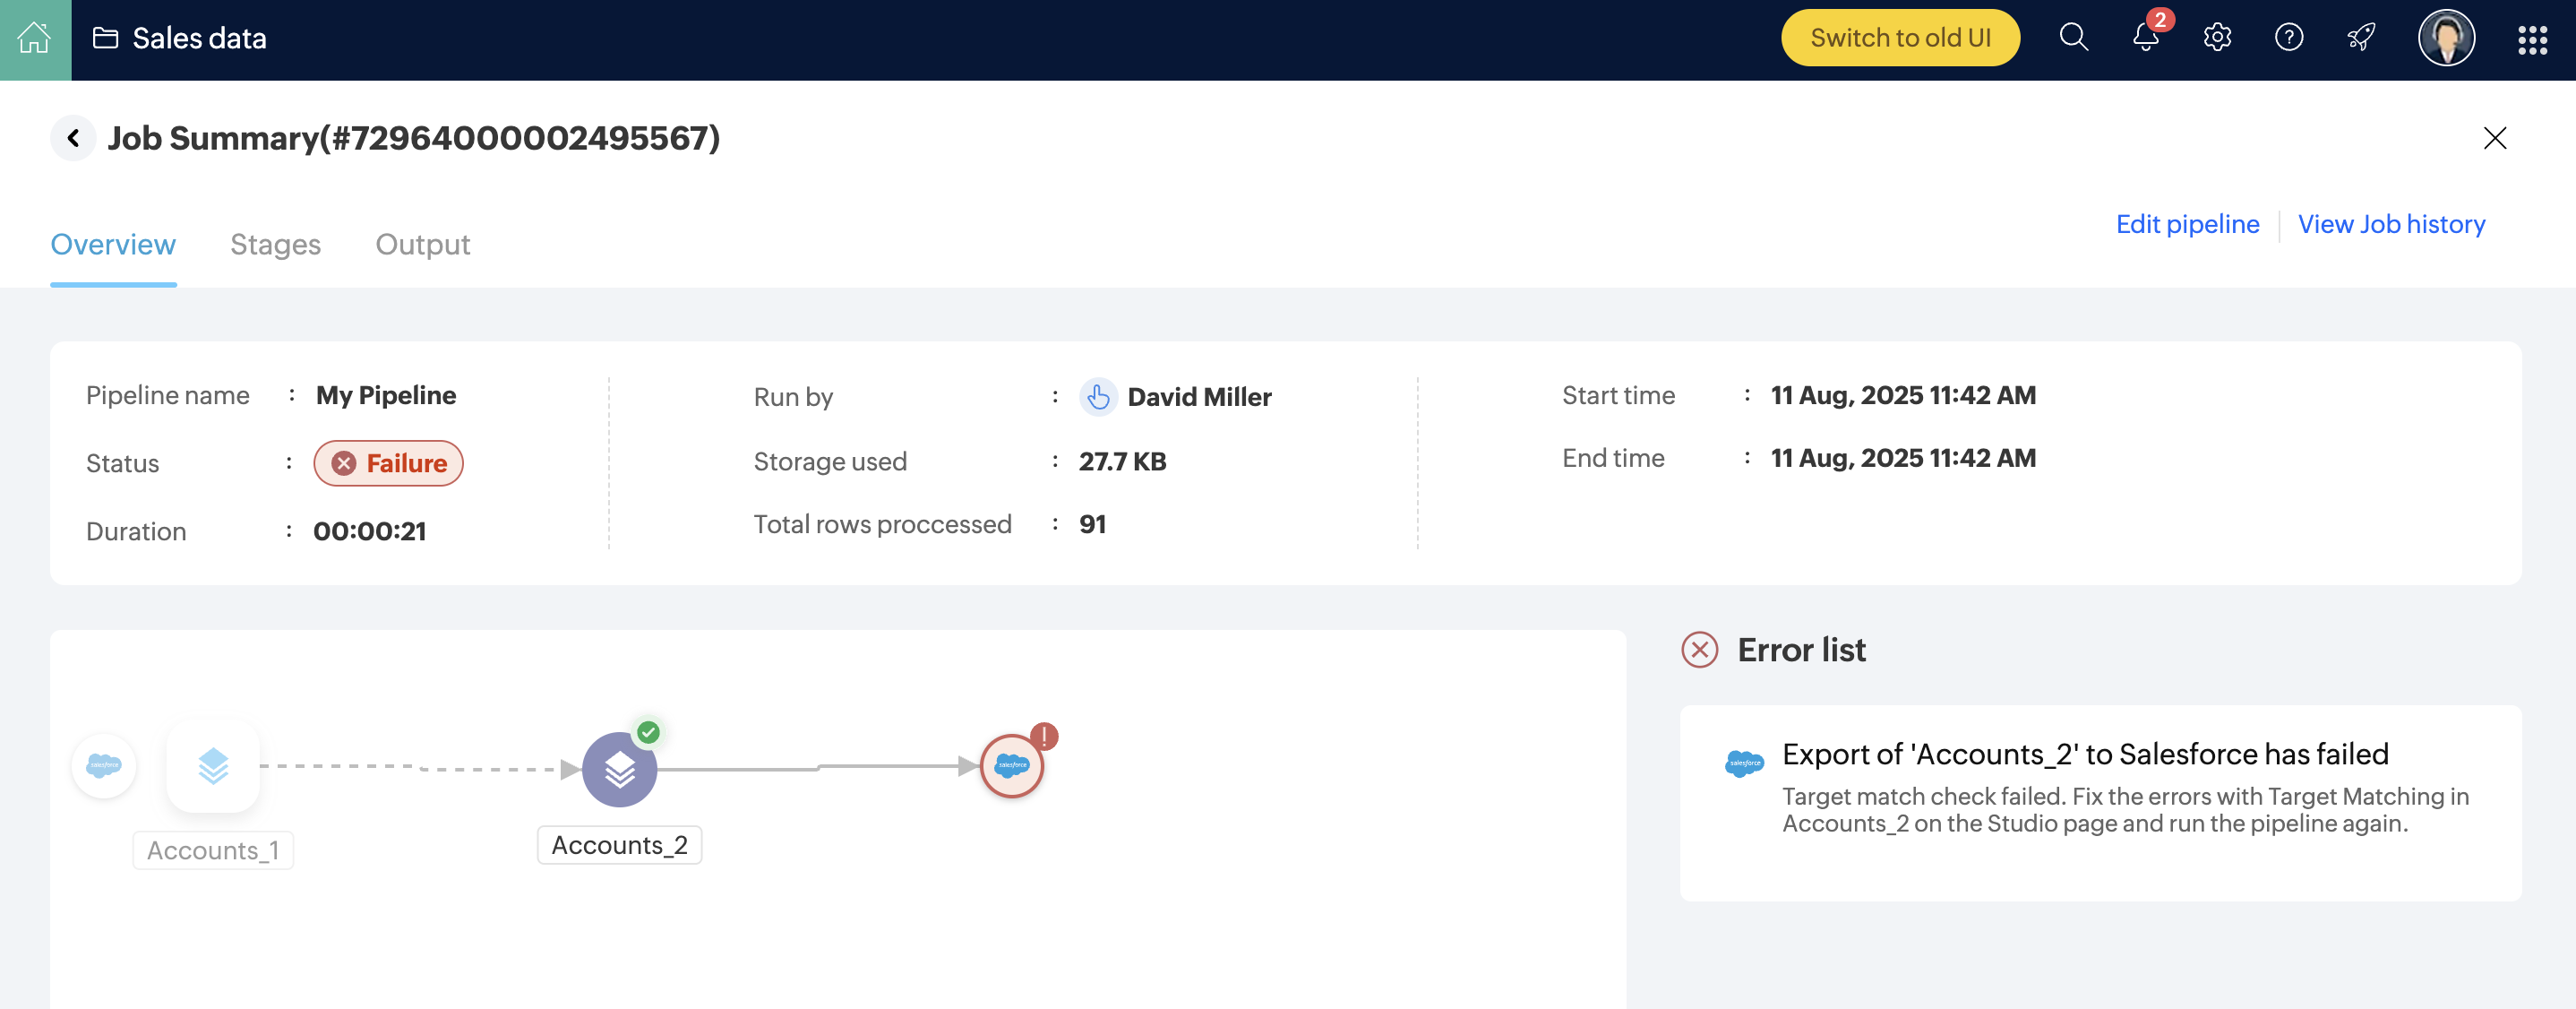Click the failed Salesforce destination node
Screen dimensions: 2576x1009
(x=1011, y=766)
